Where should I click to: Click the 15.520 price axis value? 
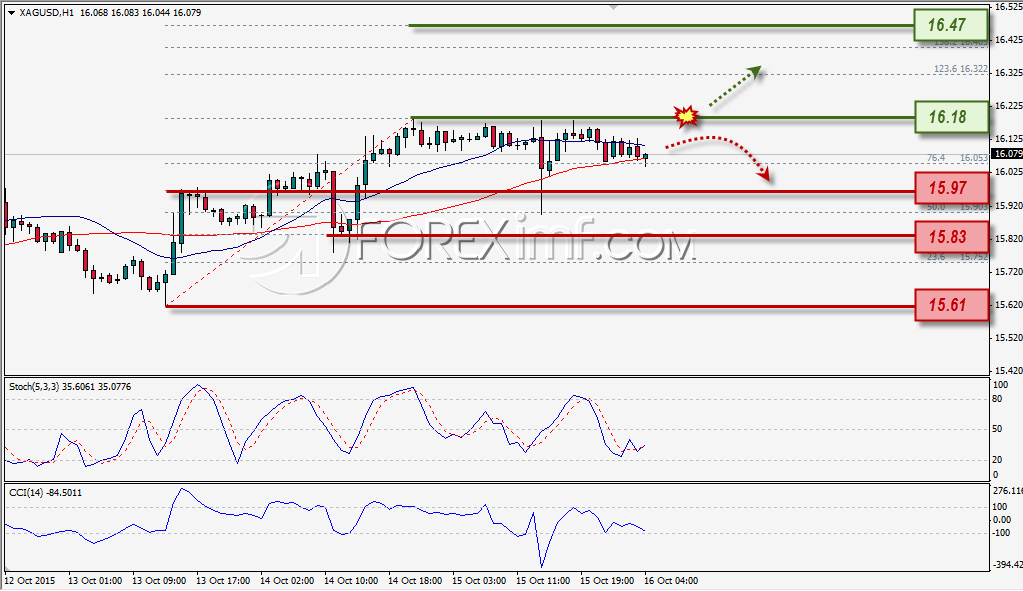point(1008,338)
